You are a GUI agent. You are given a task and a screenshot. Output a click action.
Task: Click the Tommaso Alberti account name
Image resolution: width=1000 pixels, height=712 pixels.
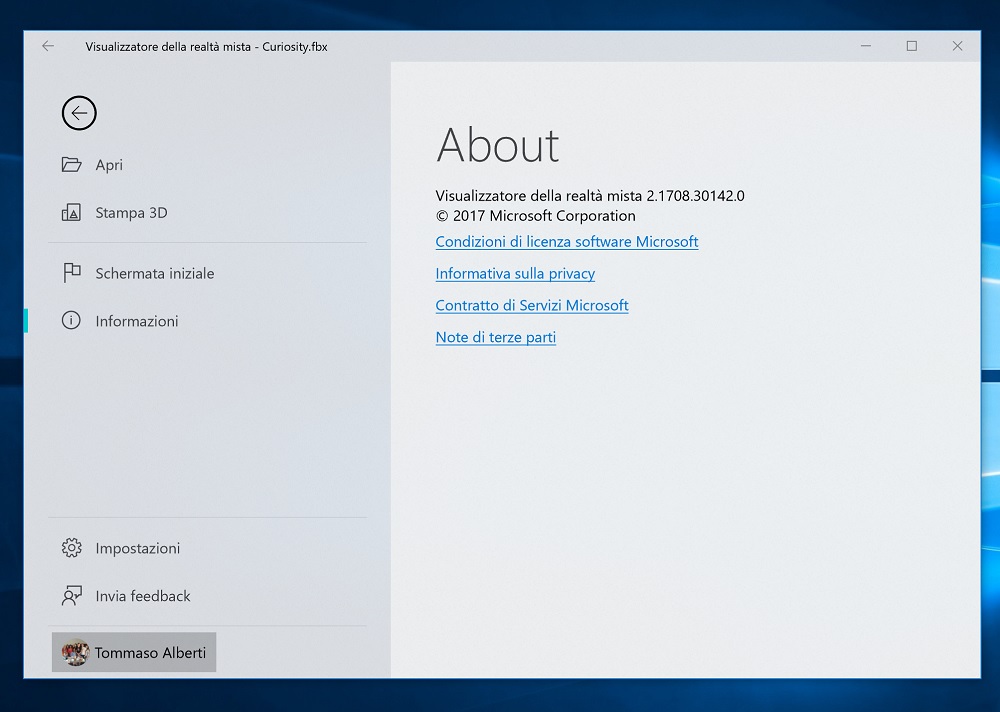150,653
